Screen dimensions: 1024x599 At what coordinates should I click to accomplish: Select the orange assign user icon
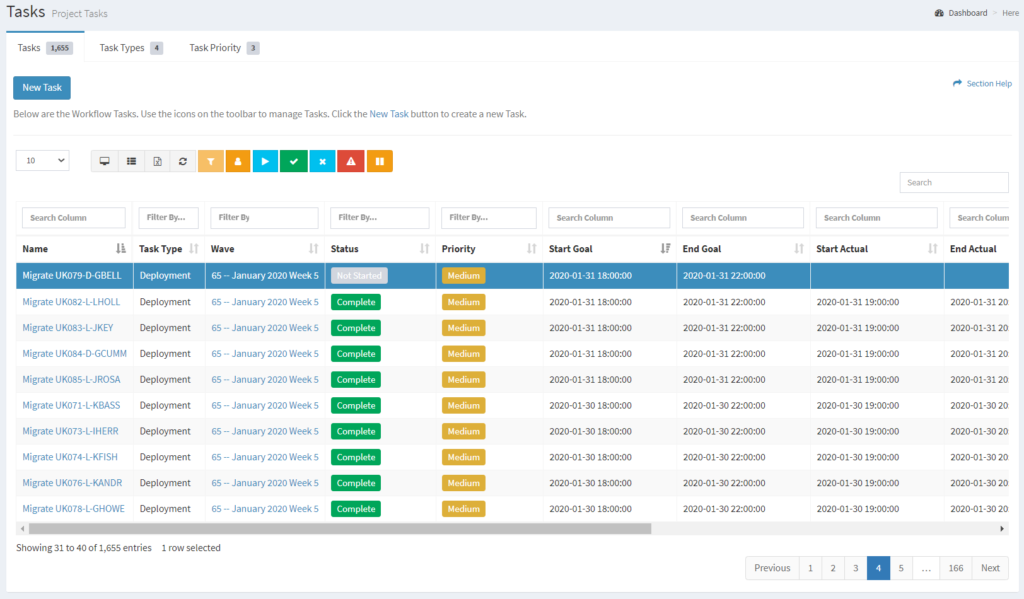pos(239,160)
